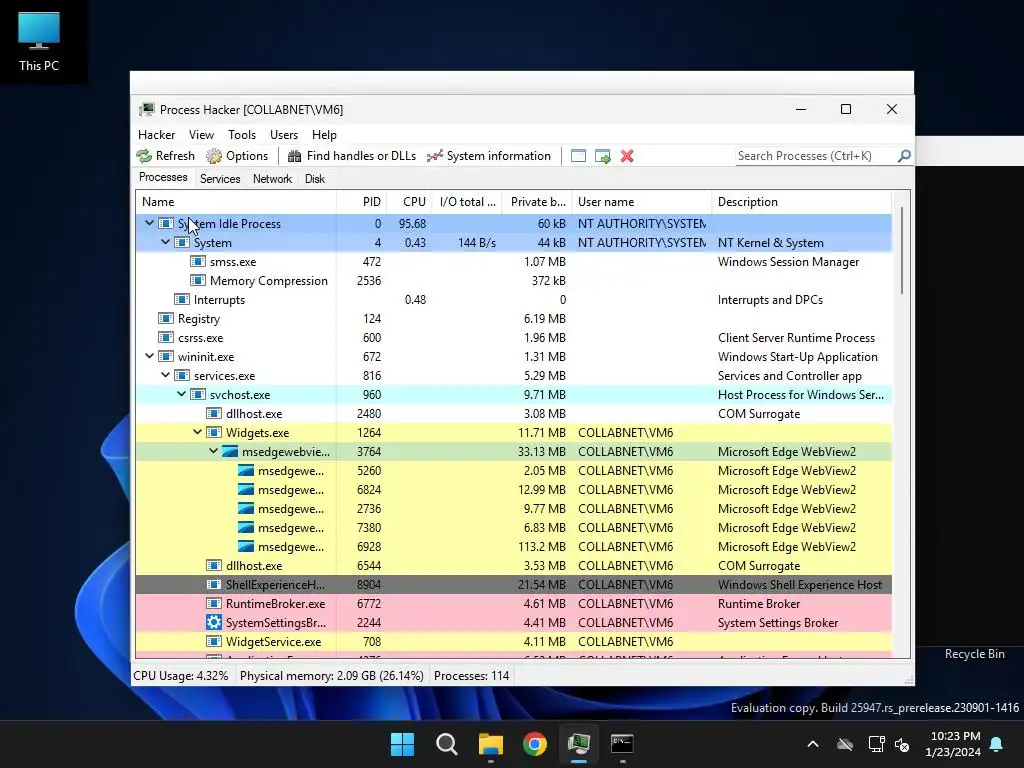Sort by the PID column header
Screen dimensions: 1024x768
point(362,202)
